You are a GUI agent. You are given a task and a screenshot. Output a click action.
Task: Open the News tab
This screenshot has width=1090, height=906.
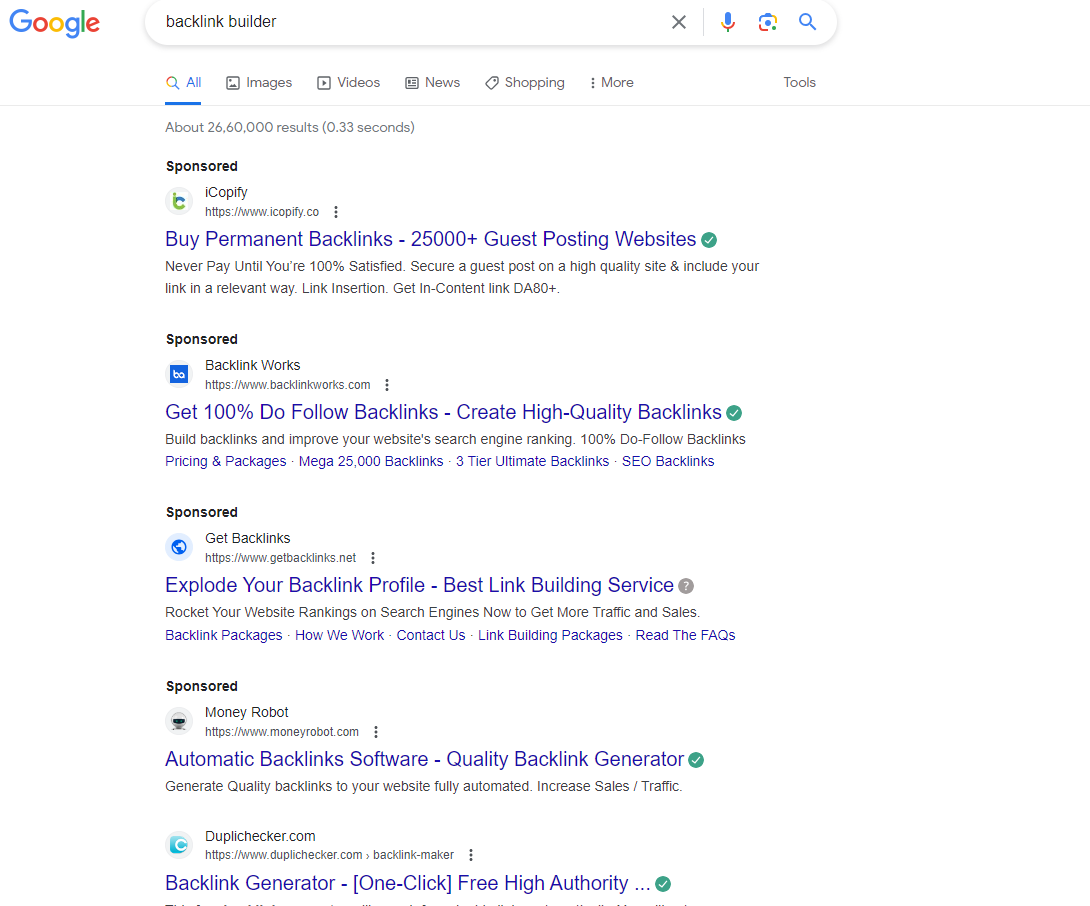click(x=432, y=83)
